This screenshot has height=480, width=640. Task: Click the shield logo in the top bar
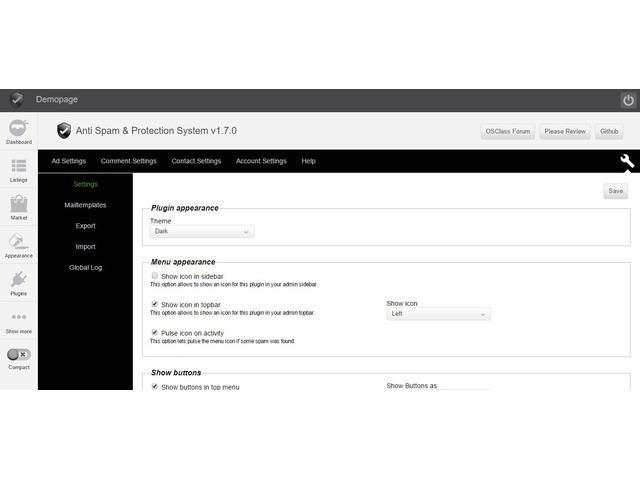[x=17, y=99]
